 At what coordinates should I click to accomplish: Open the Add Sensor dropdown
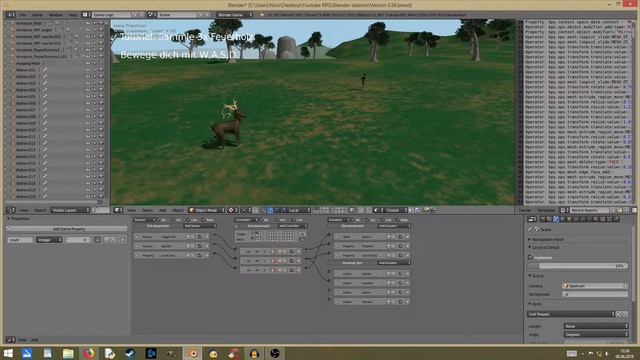[200, 226]
